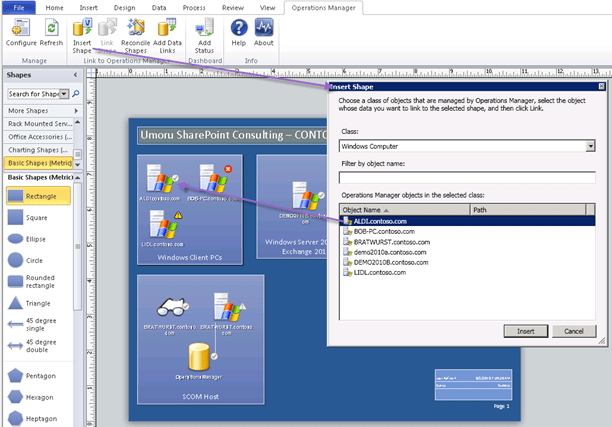Click the glasses icon in the SCOM Host group

171,307
